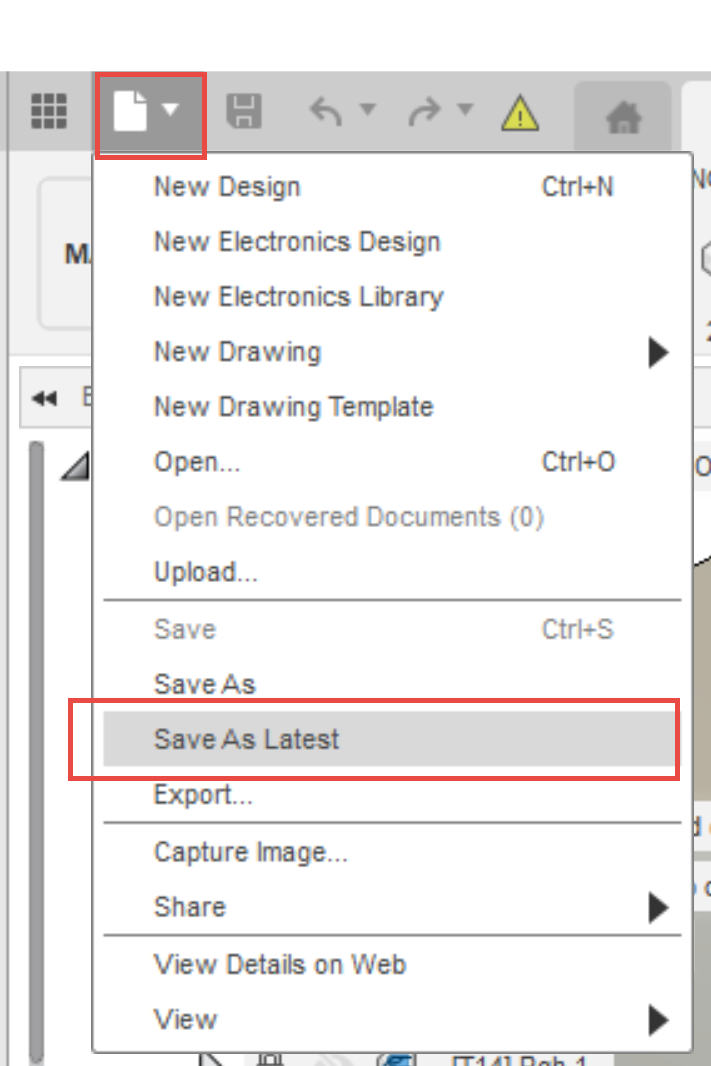Collapse the browser with double-arrow icon
711x1066 pixels.
pyautogui.click(x=44, y=399)
